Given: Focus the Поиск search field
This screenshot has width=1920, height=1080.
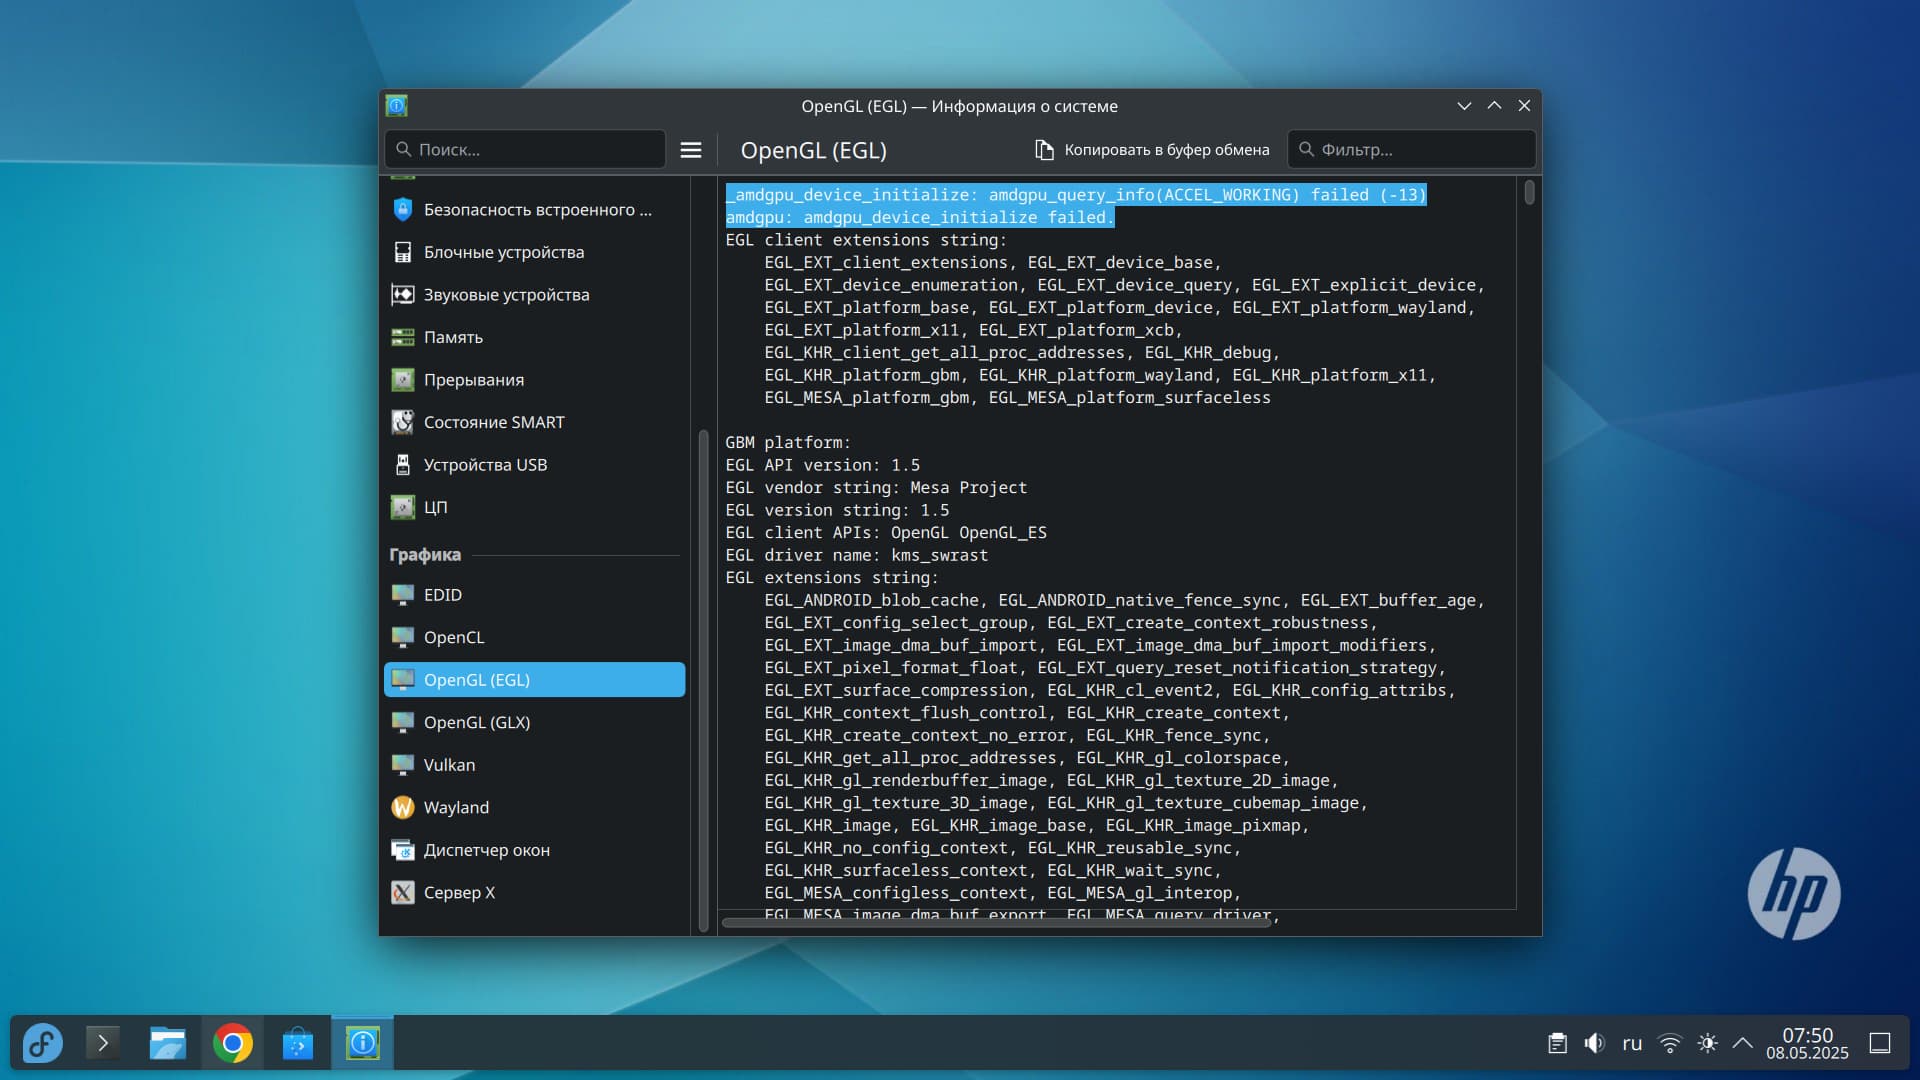Looking at the screenshot, I should (x=525, y=150).
